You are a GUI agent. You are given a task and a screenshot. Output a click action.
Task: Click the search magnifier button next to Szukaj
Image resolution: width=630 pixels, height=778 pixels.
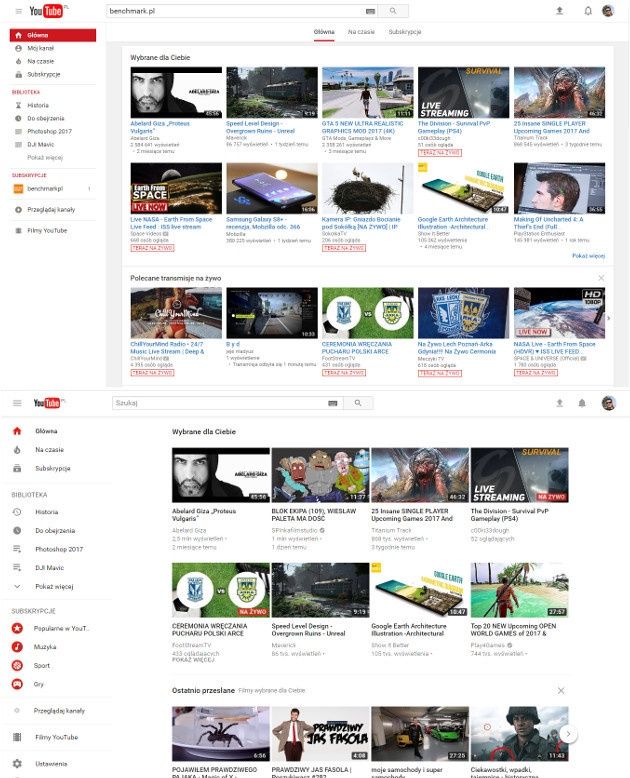[358, 403]
